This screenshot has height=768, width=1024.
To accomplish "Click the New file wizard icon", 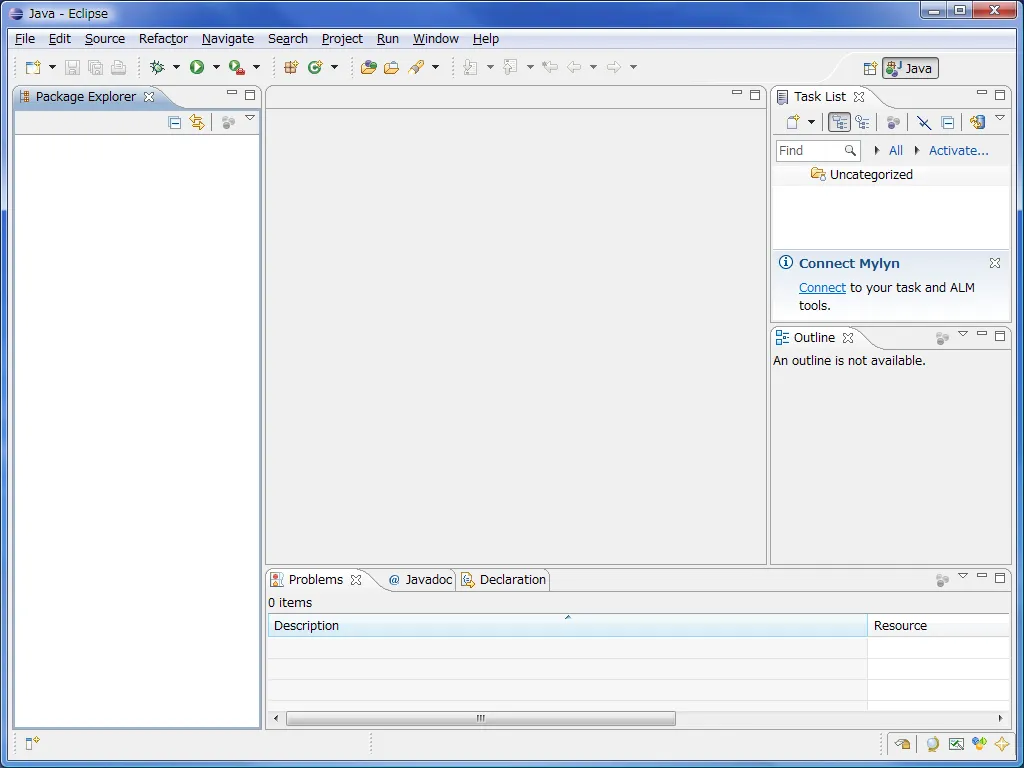I will tap(33, 67).
